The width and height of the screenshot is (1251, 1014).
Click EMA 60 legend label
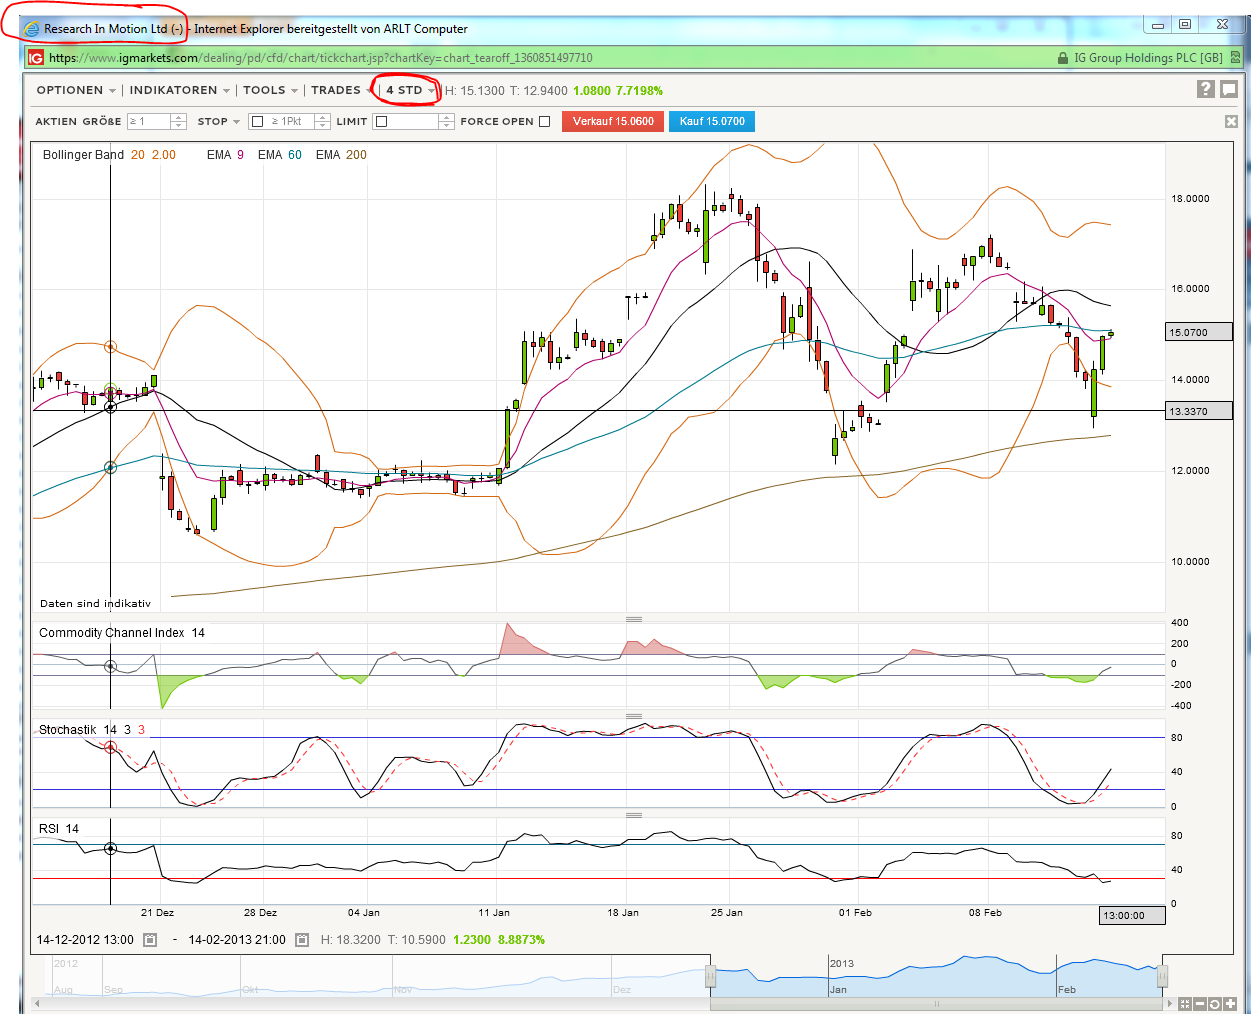(x=279, y=155)
